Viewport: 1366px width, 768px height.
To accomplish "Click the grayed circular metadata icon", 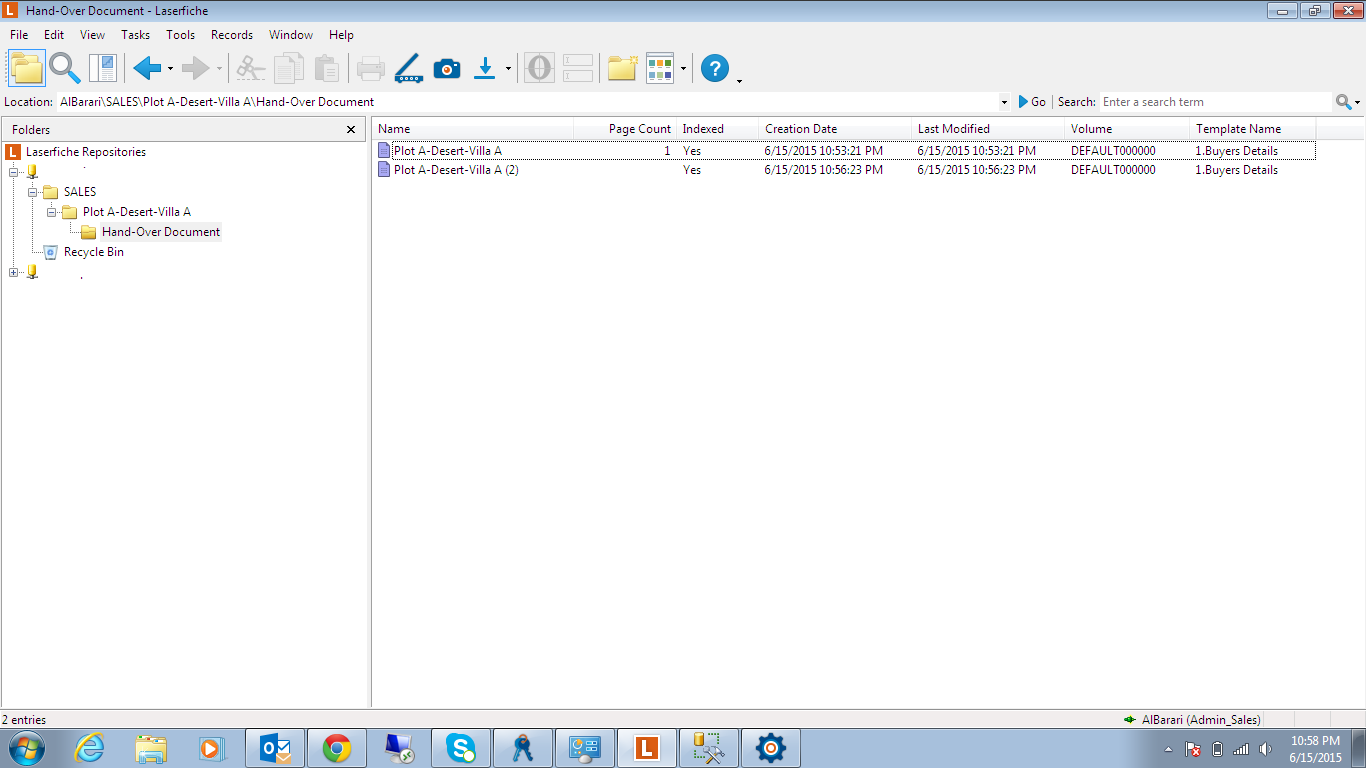I will 539,68.
